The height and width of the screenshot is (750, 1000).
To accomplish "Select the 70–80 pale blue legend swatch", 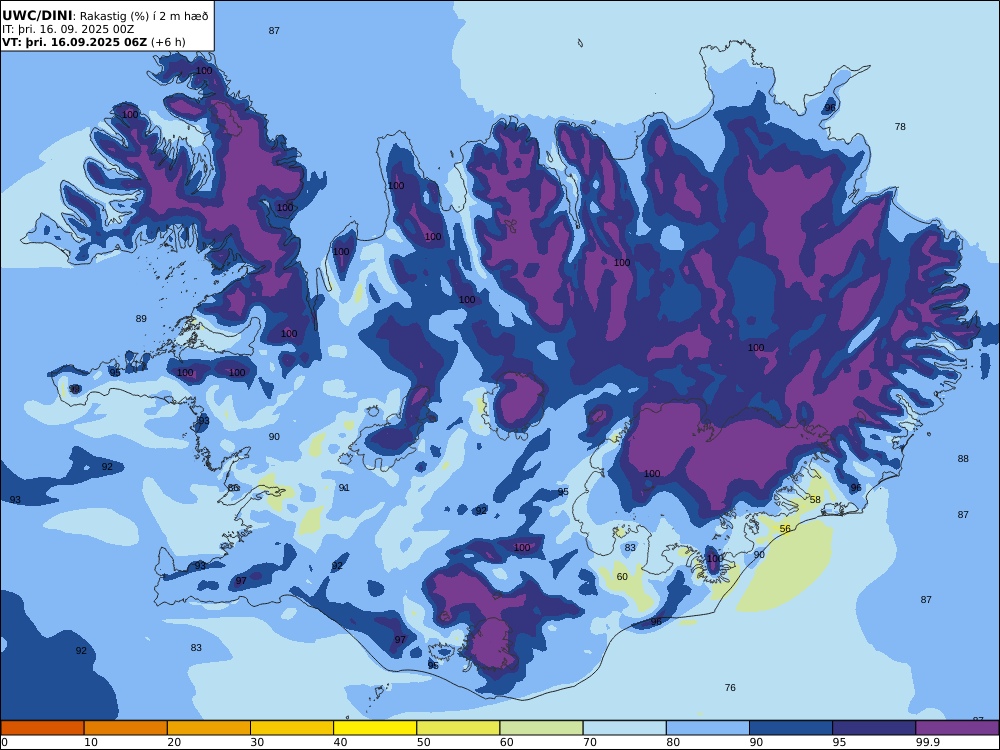I will point(624,728).
